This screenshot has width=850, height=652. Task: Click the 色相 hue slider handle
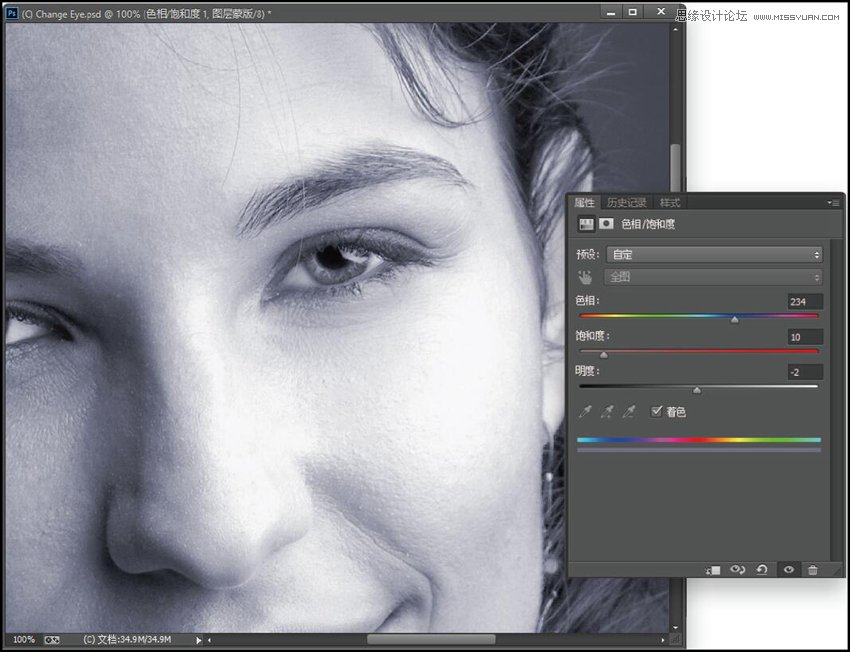[x=735, y=320]
